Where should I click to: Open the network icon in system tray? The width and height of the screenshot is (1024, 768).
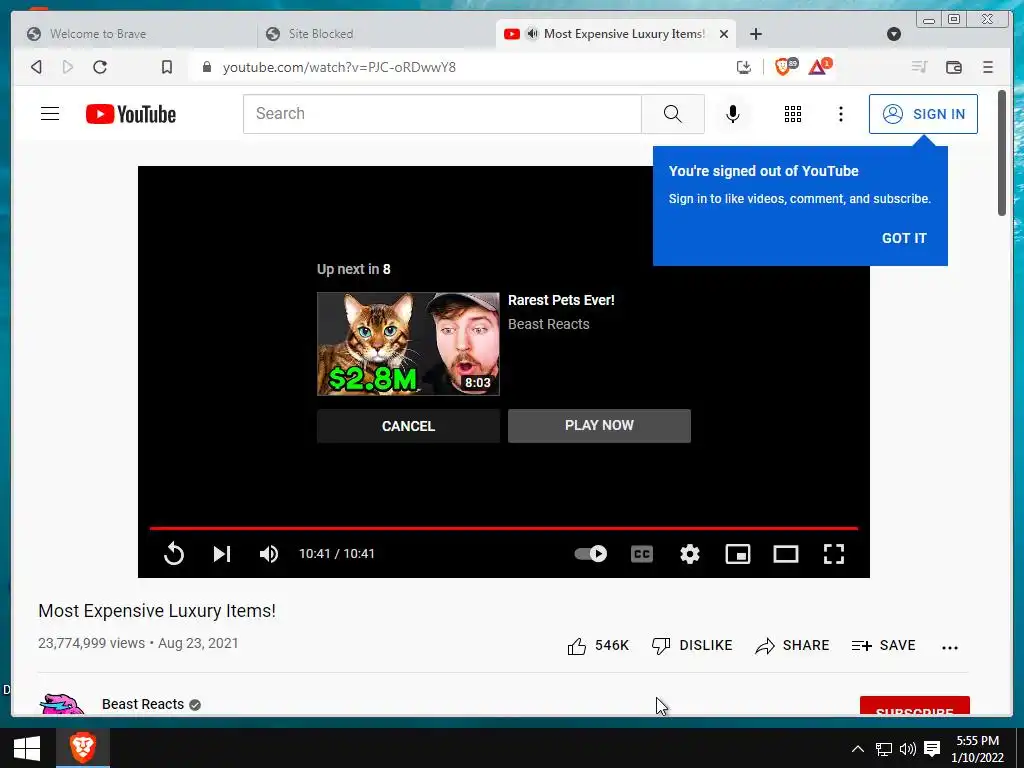(884, 748)
